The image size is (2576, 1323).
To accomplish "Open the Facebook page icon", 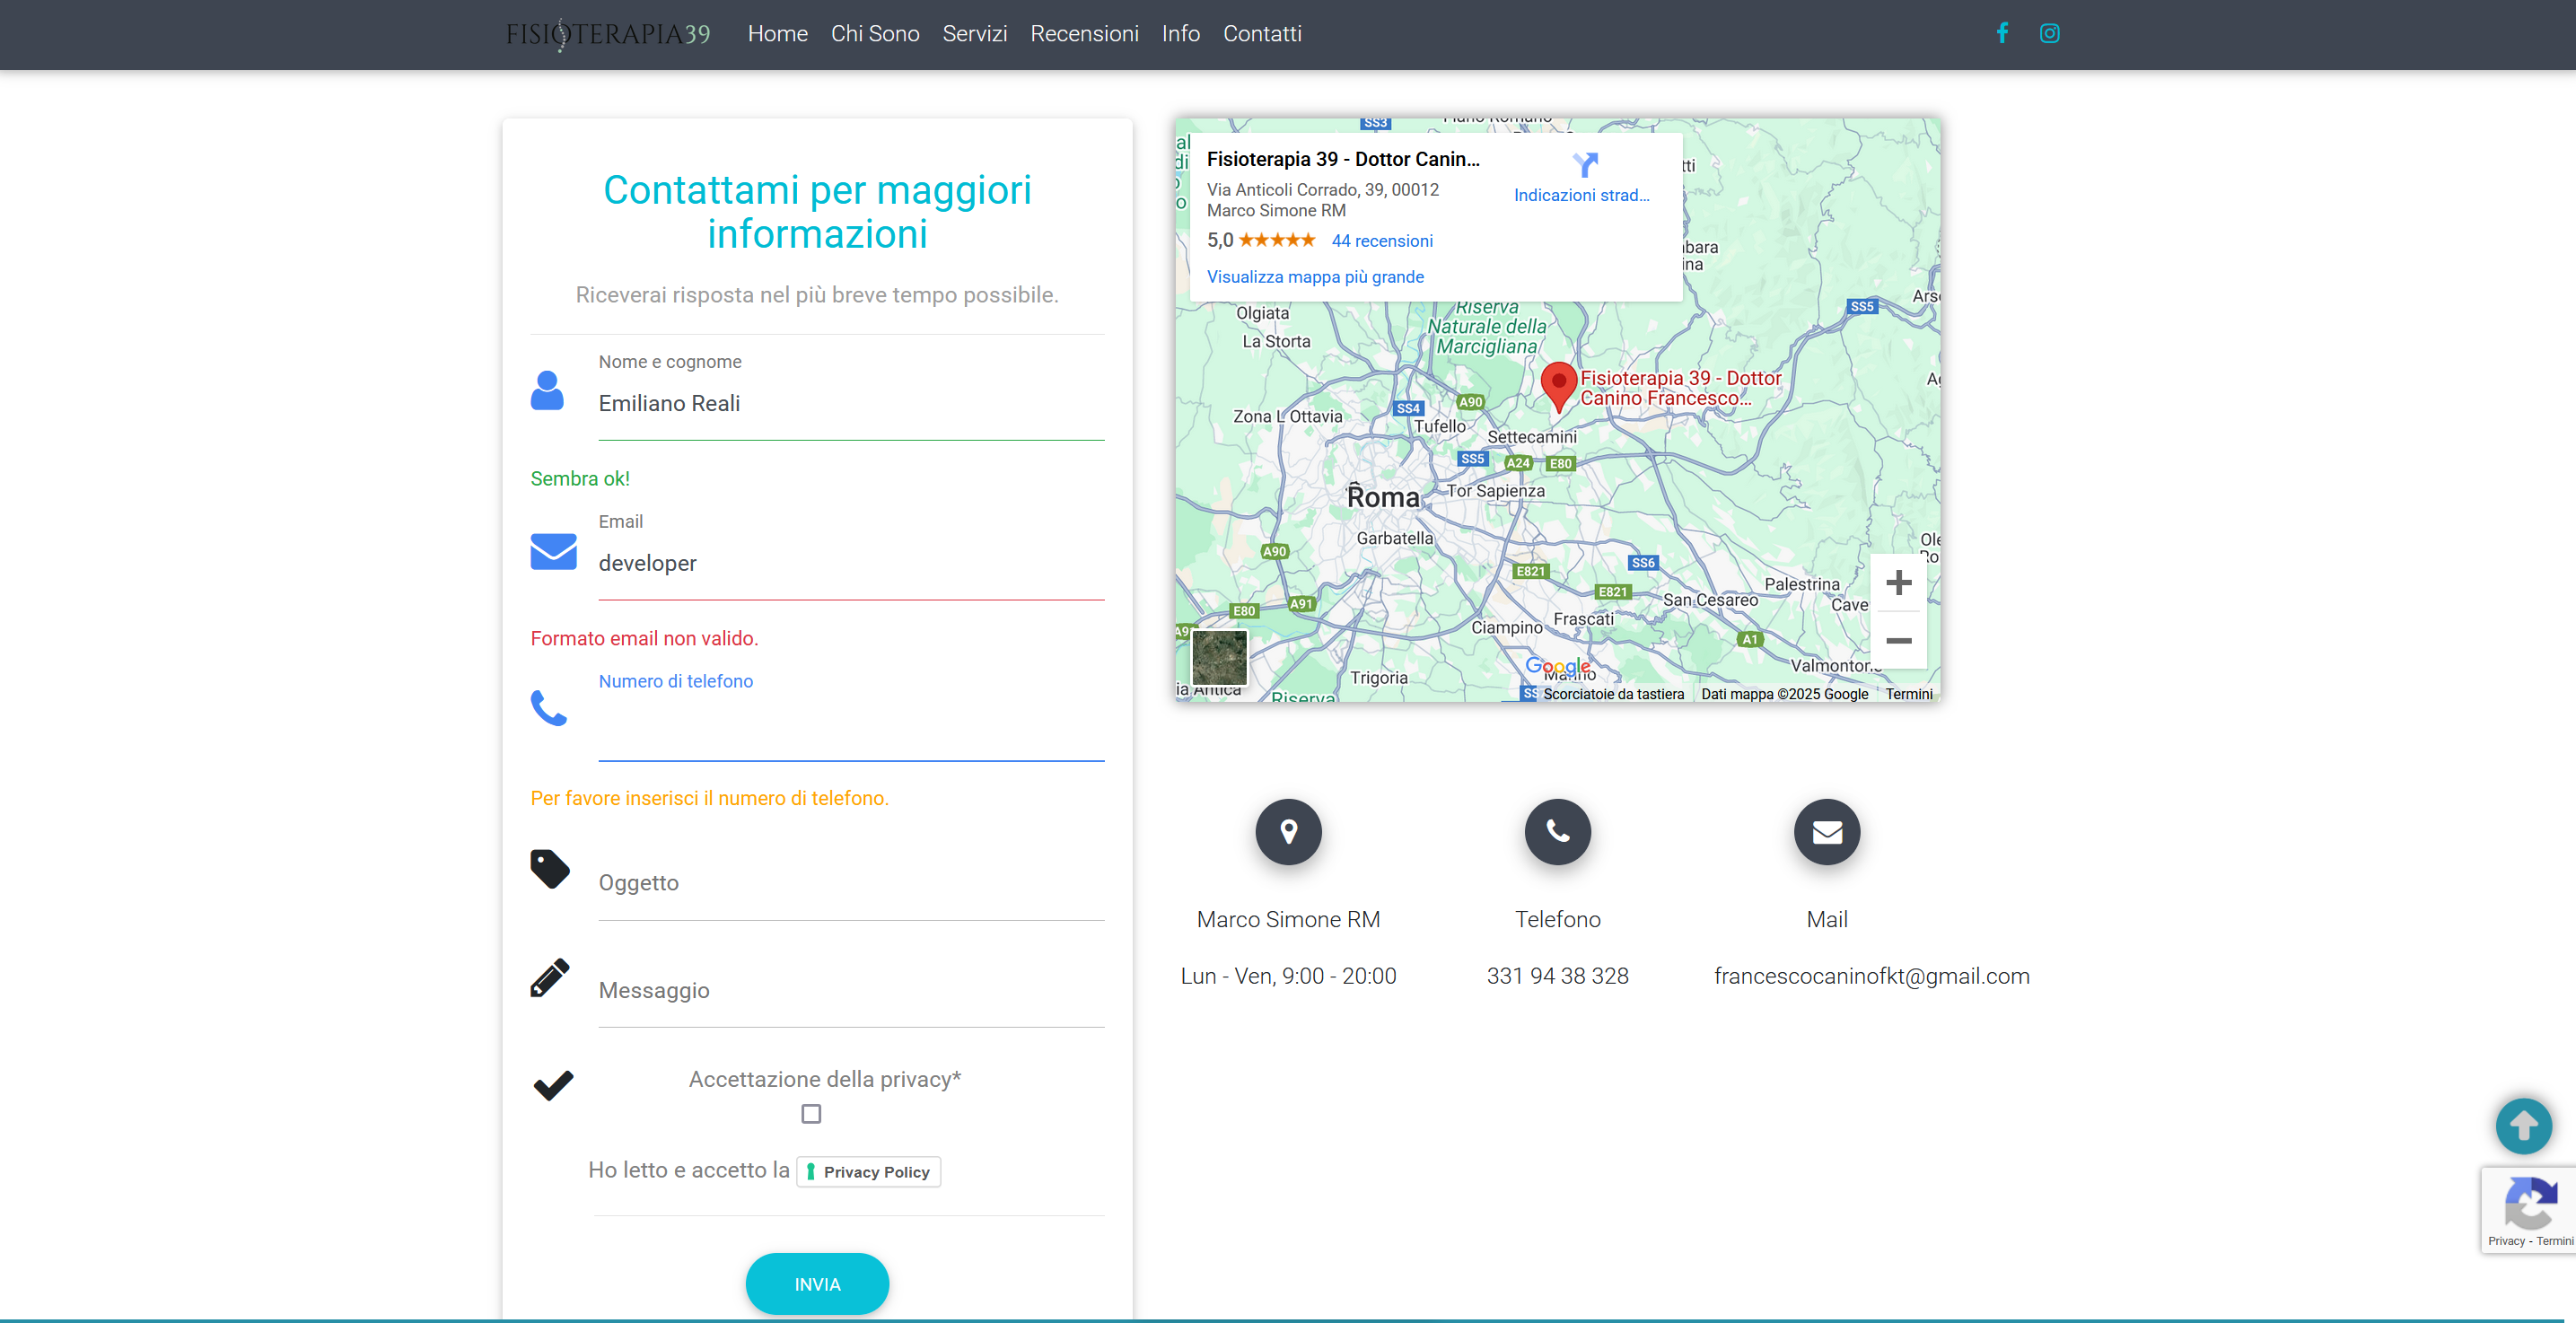I will point(2002,33).
